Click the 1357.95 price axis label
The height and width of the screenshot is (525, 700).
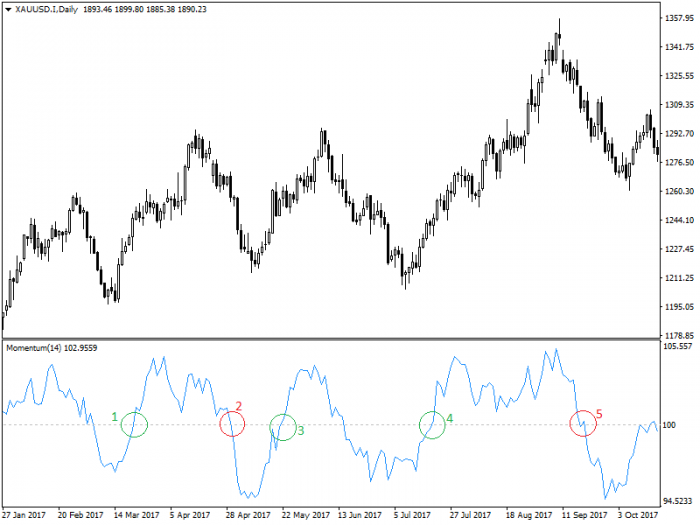pyautogui.click(x=679, y=18)
